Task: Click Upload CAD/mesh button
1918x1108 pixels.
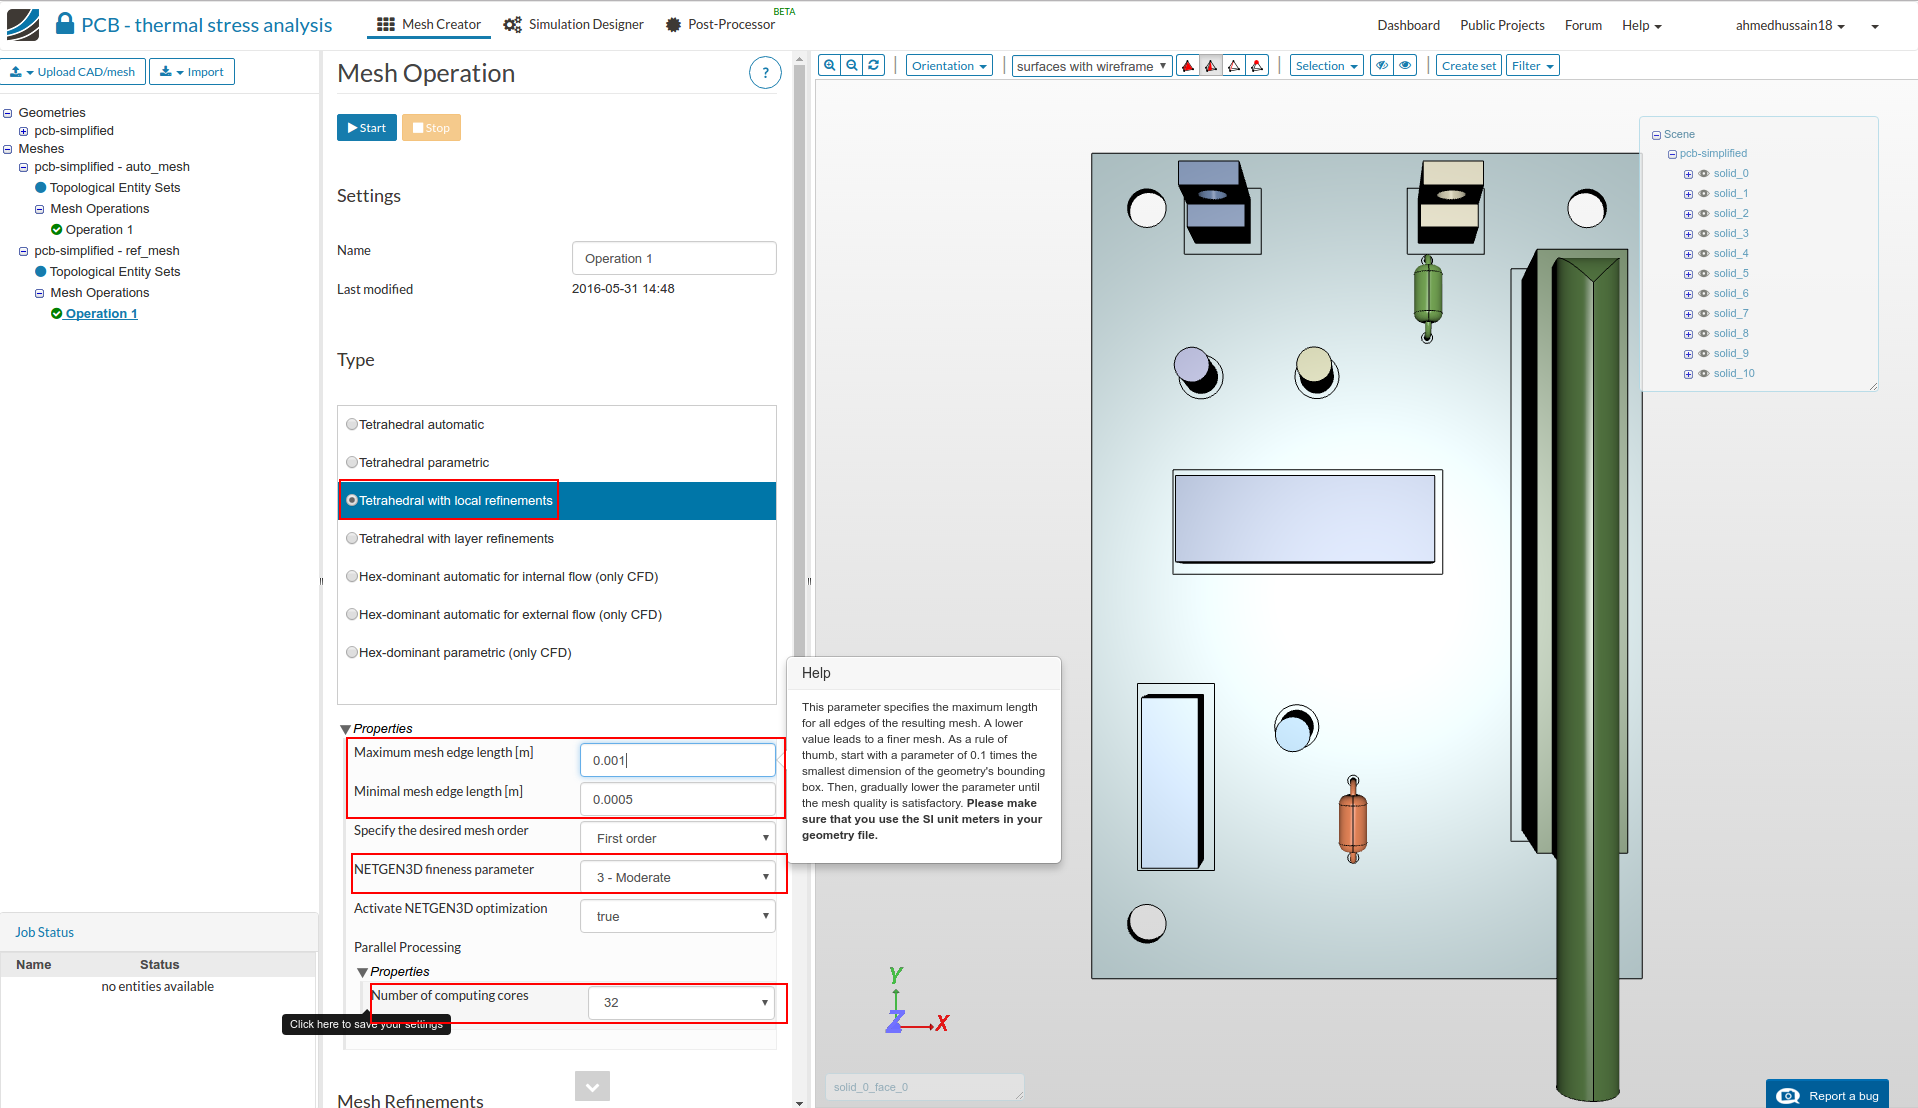Action: point(73,72)
